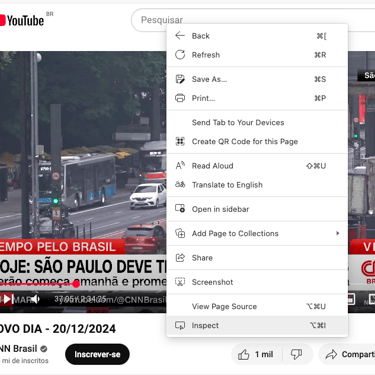Choose Share in the context menu
This screenshot has width=375, height=375.
pyautogui.click(x=257, y=258)
